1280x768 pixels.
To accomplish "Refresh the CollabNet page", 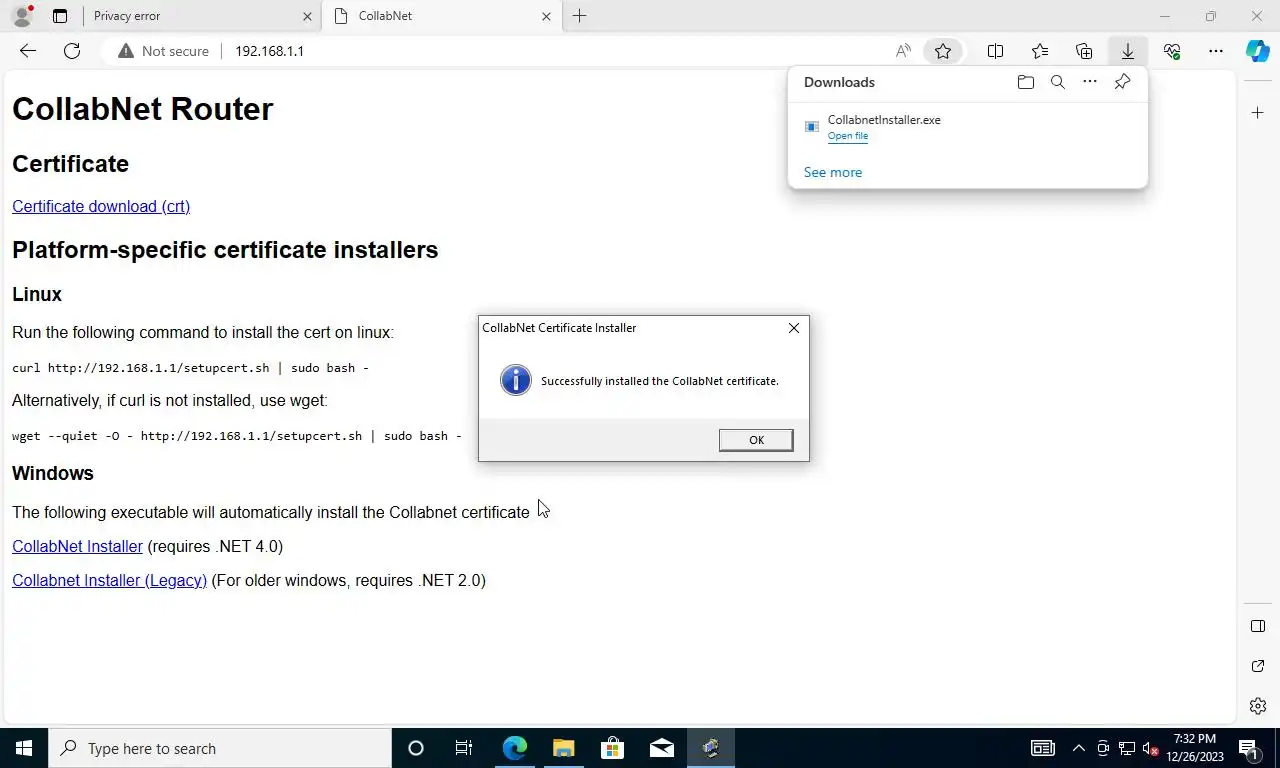I will pos(72,51).
